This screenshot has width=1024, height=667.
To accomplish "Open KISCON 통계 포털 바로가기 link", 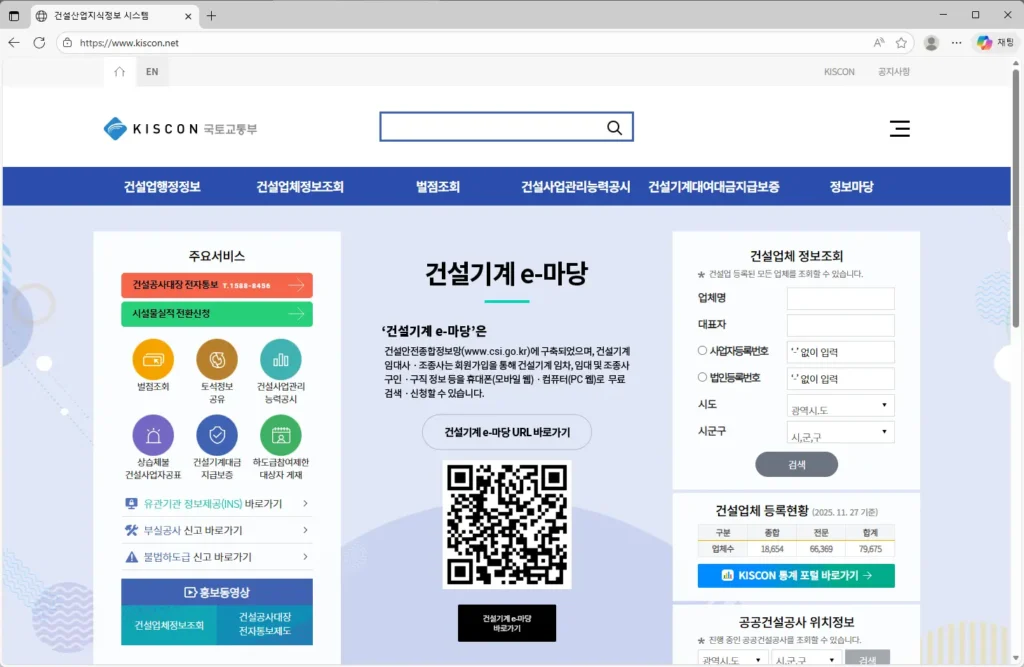I will (x=795, y=575).
